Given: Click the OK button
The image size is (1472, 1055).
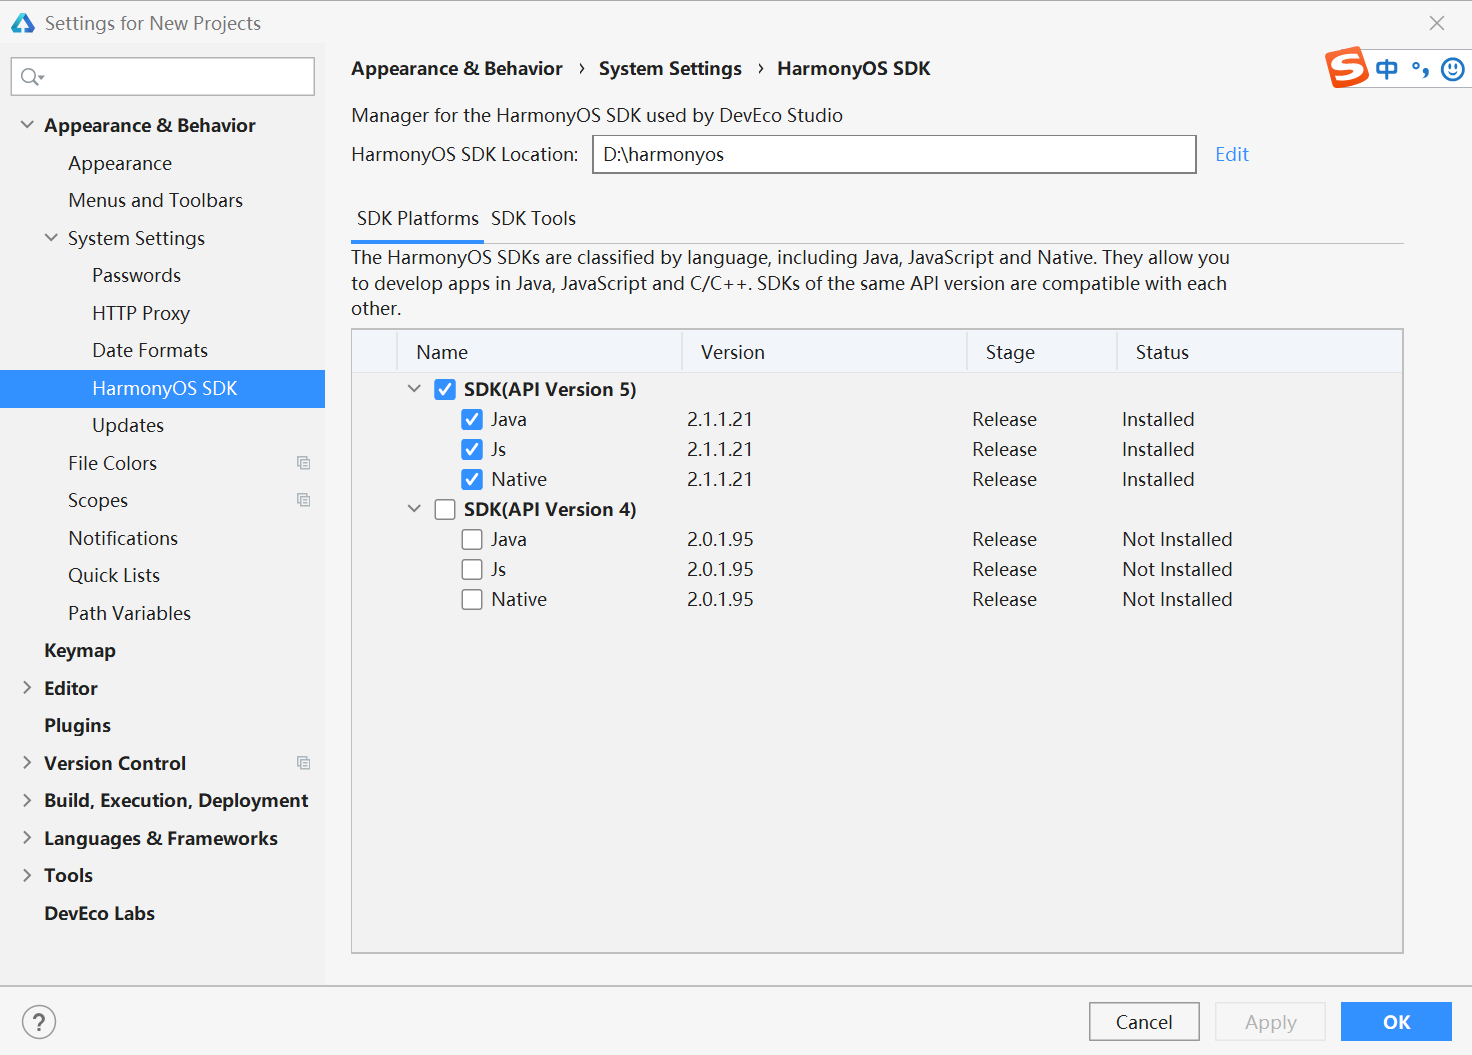Looking at the screenshot, I should click(x=1396, y=1022).
